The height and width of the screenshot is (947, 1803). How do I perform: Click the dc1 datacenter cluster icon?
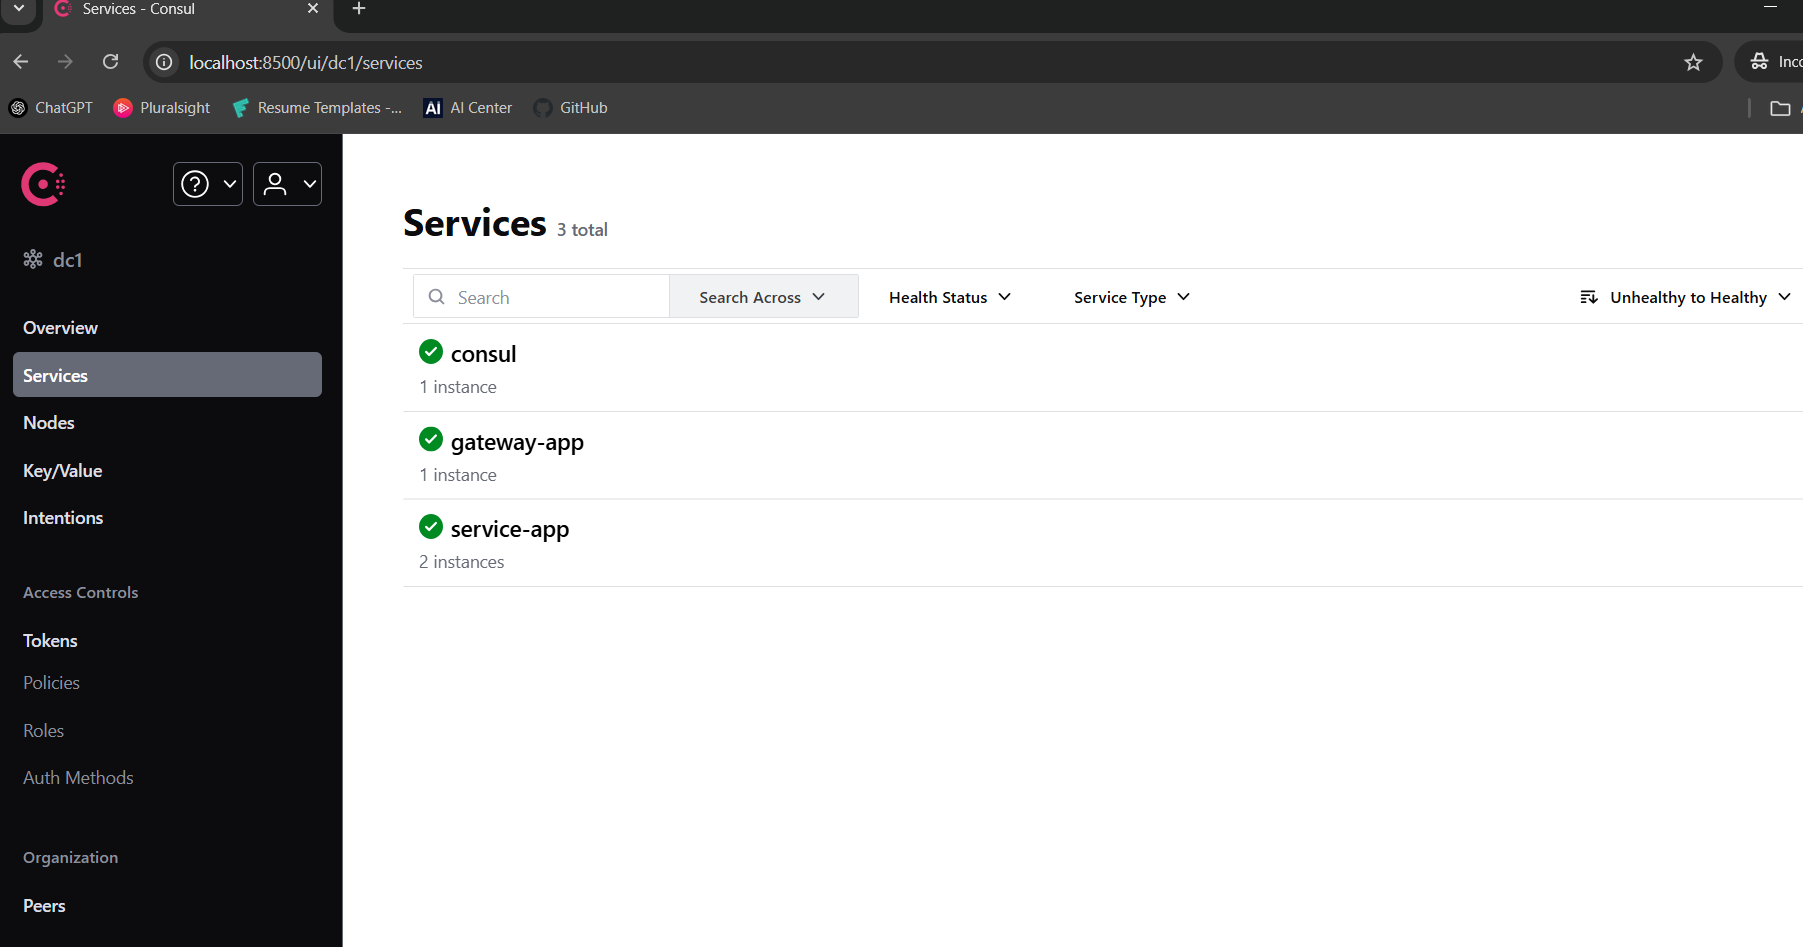click(31, 259)
